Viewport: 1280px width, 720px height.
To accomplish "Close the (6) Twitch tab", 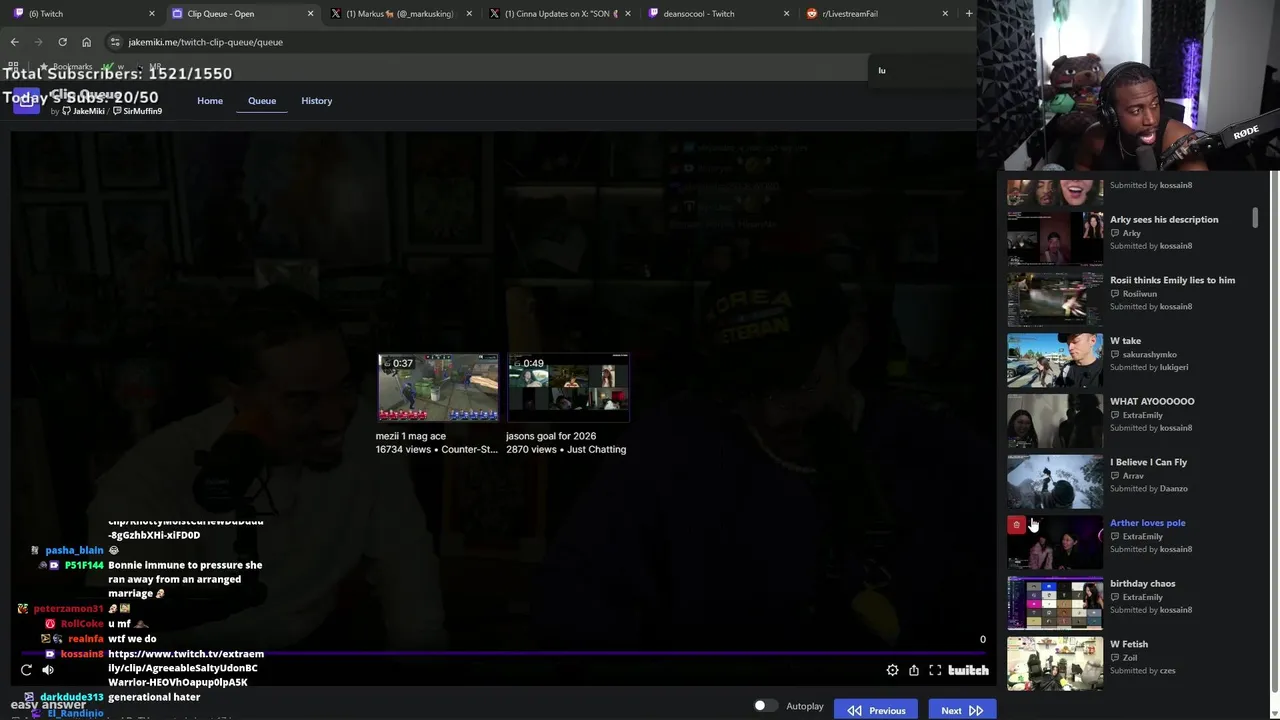I will pyautogui.click(x=152, y=14).
